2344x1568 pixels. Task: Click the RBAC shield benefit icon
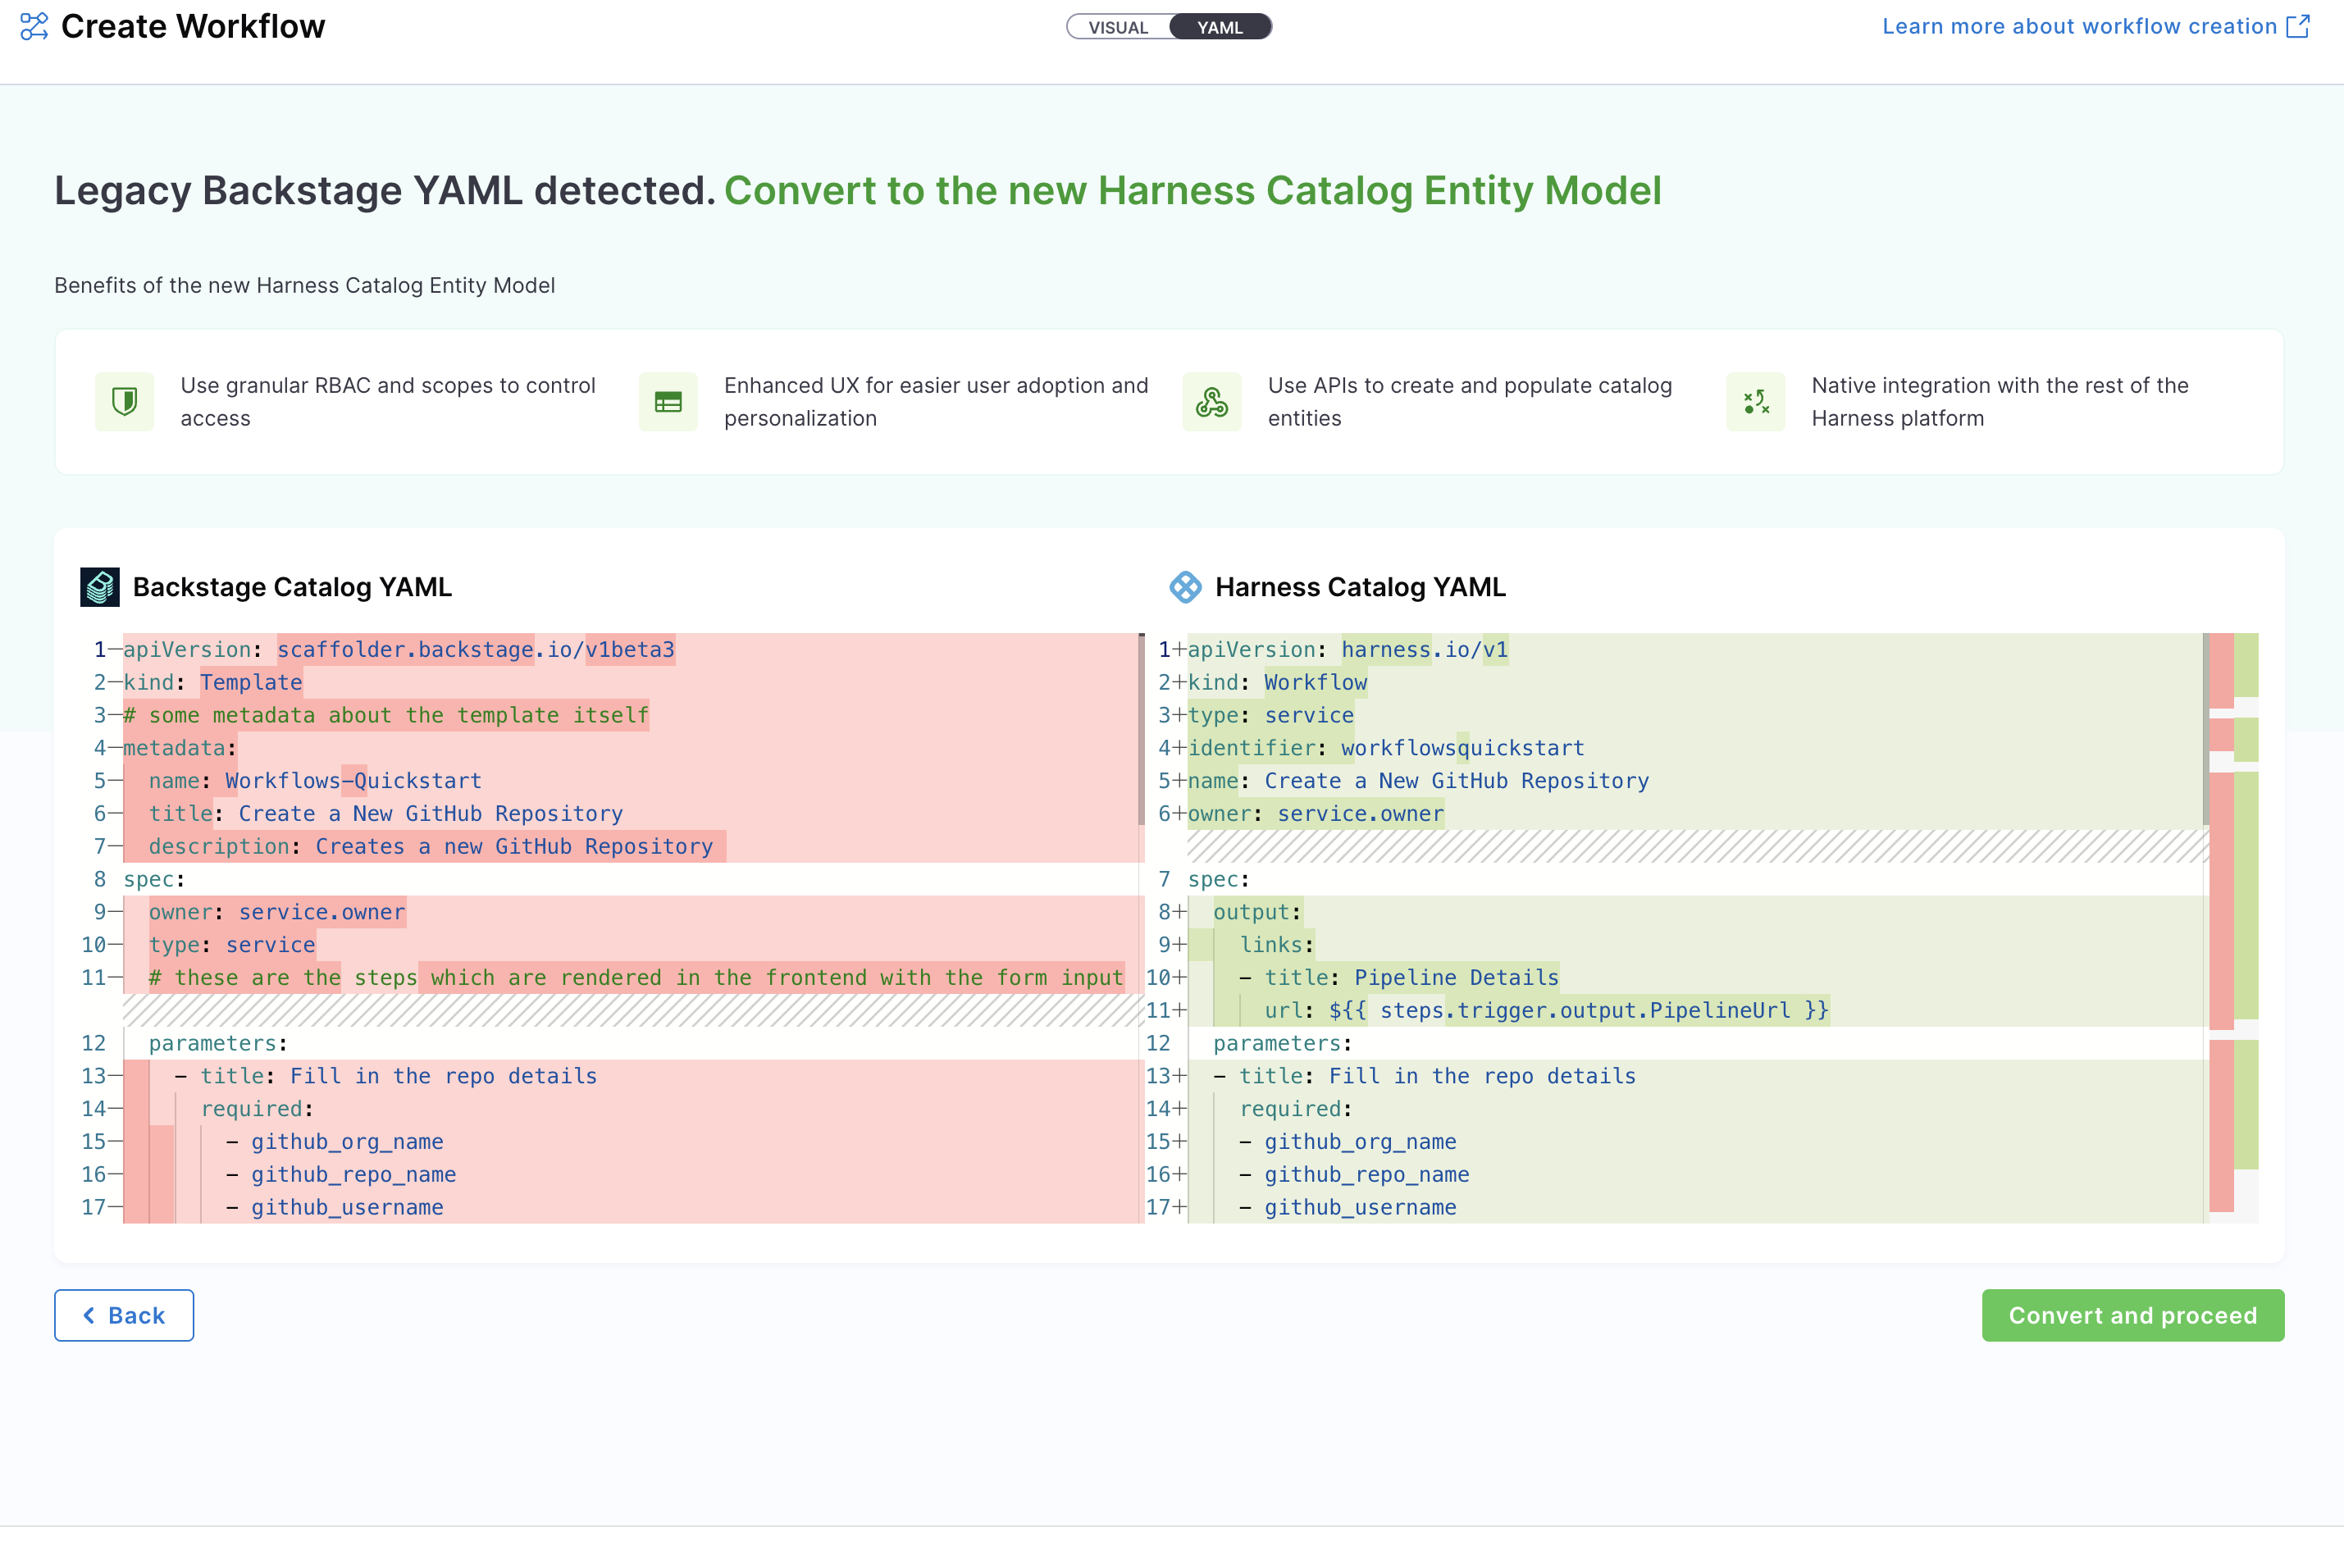pos(125,402)
